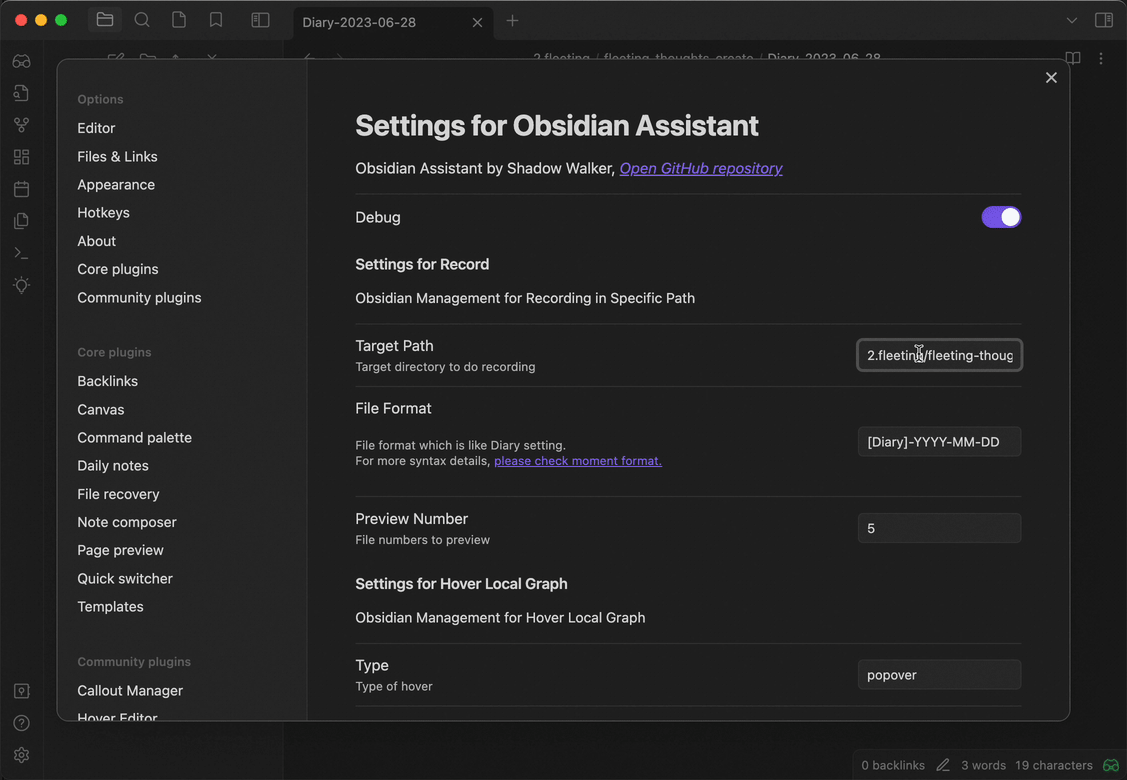Click the templates copy ribbon icon
The width and height of the screenshot is (1127, 780).
[22, 221]
